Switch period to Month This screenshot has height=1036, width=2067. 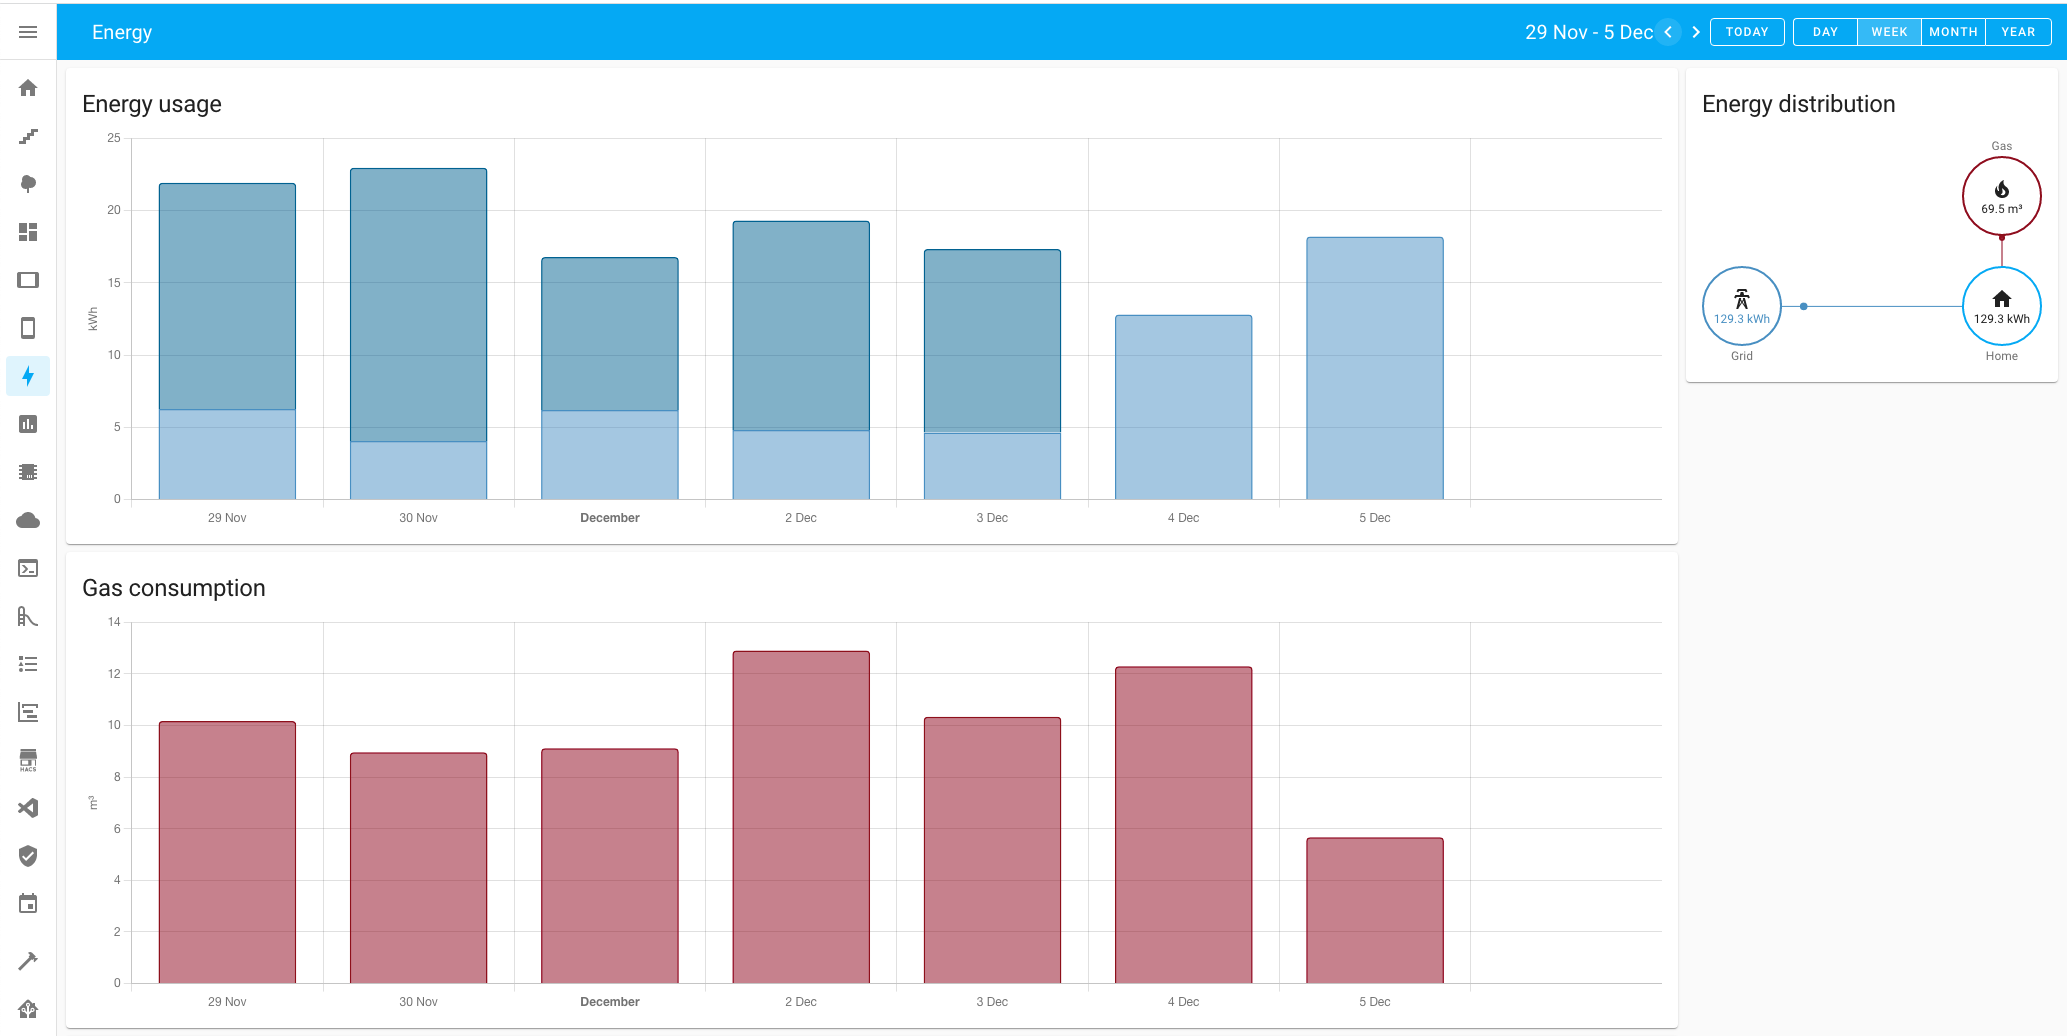1953,32
